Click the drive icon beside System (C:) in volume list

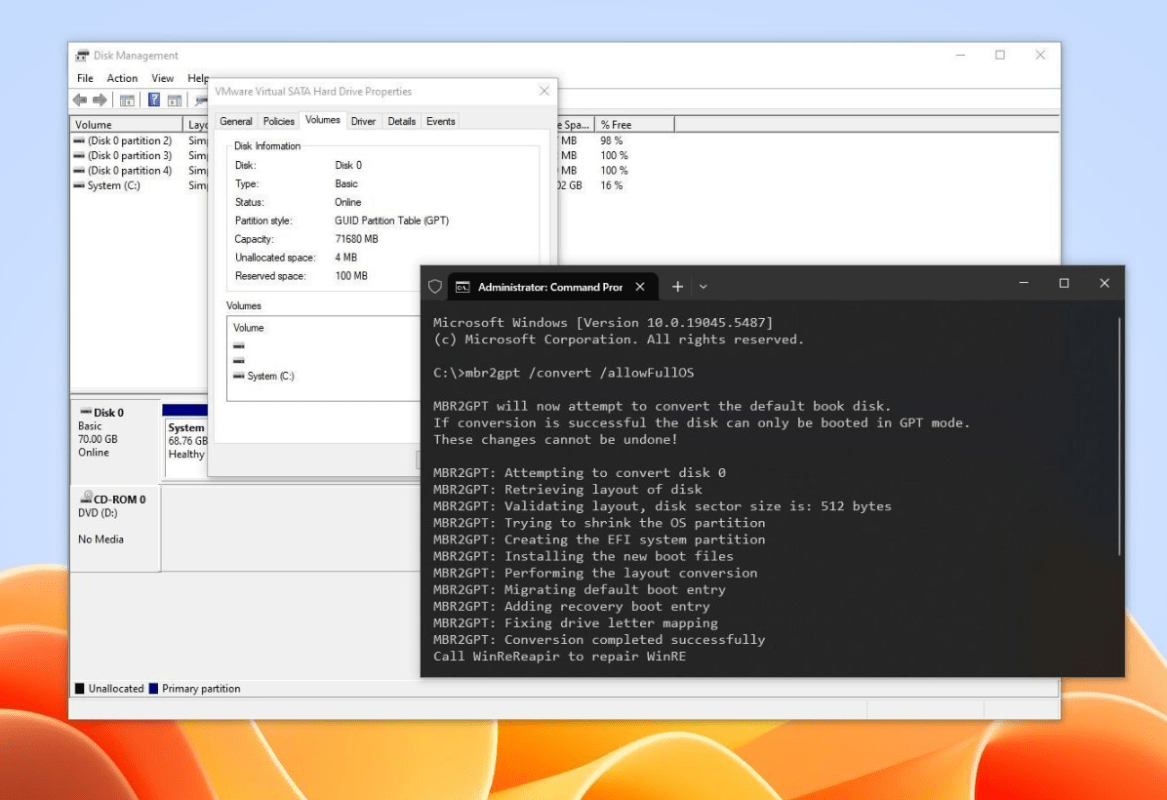tap(79, 185)
